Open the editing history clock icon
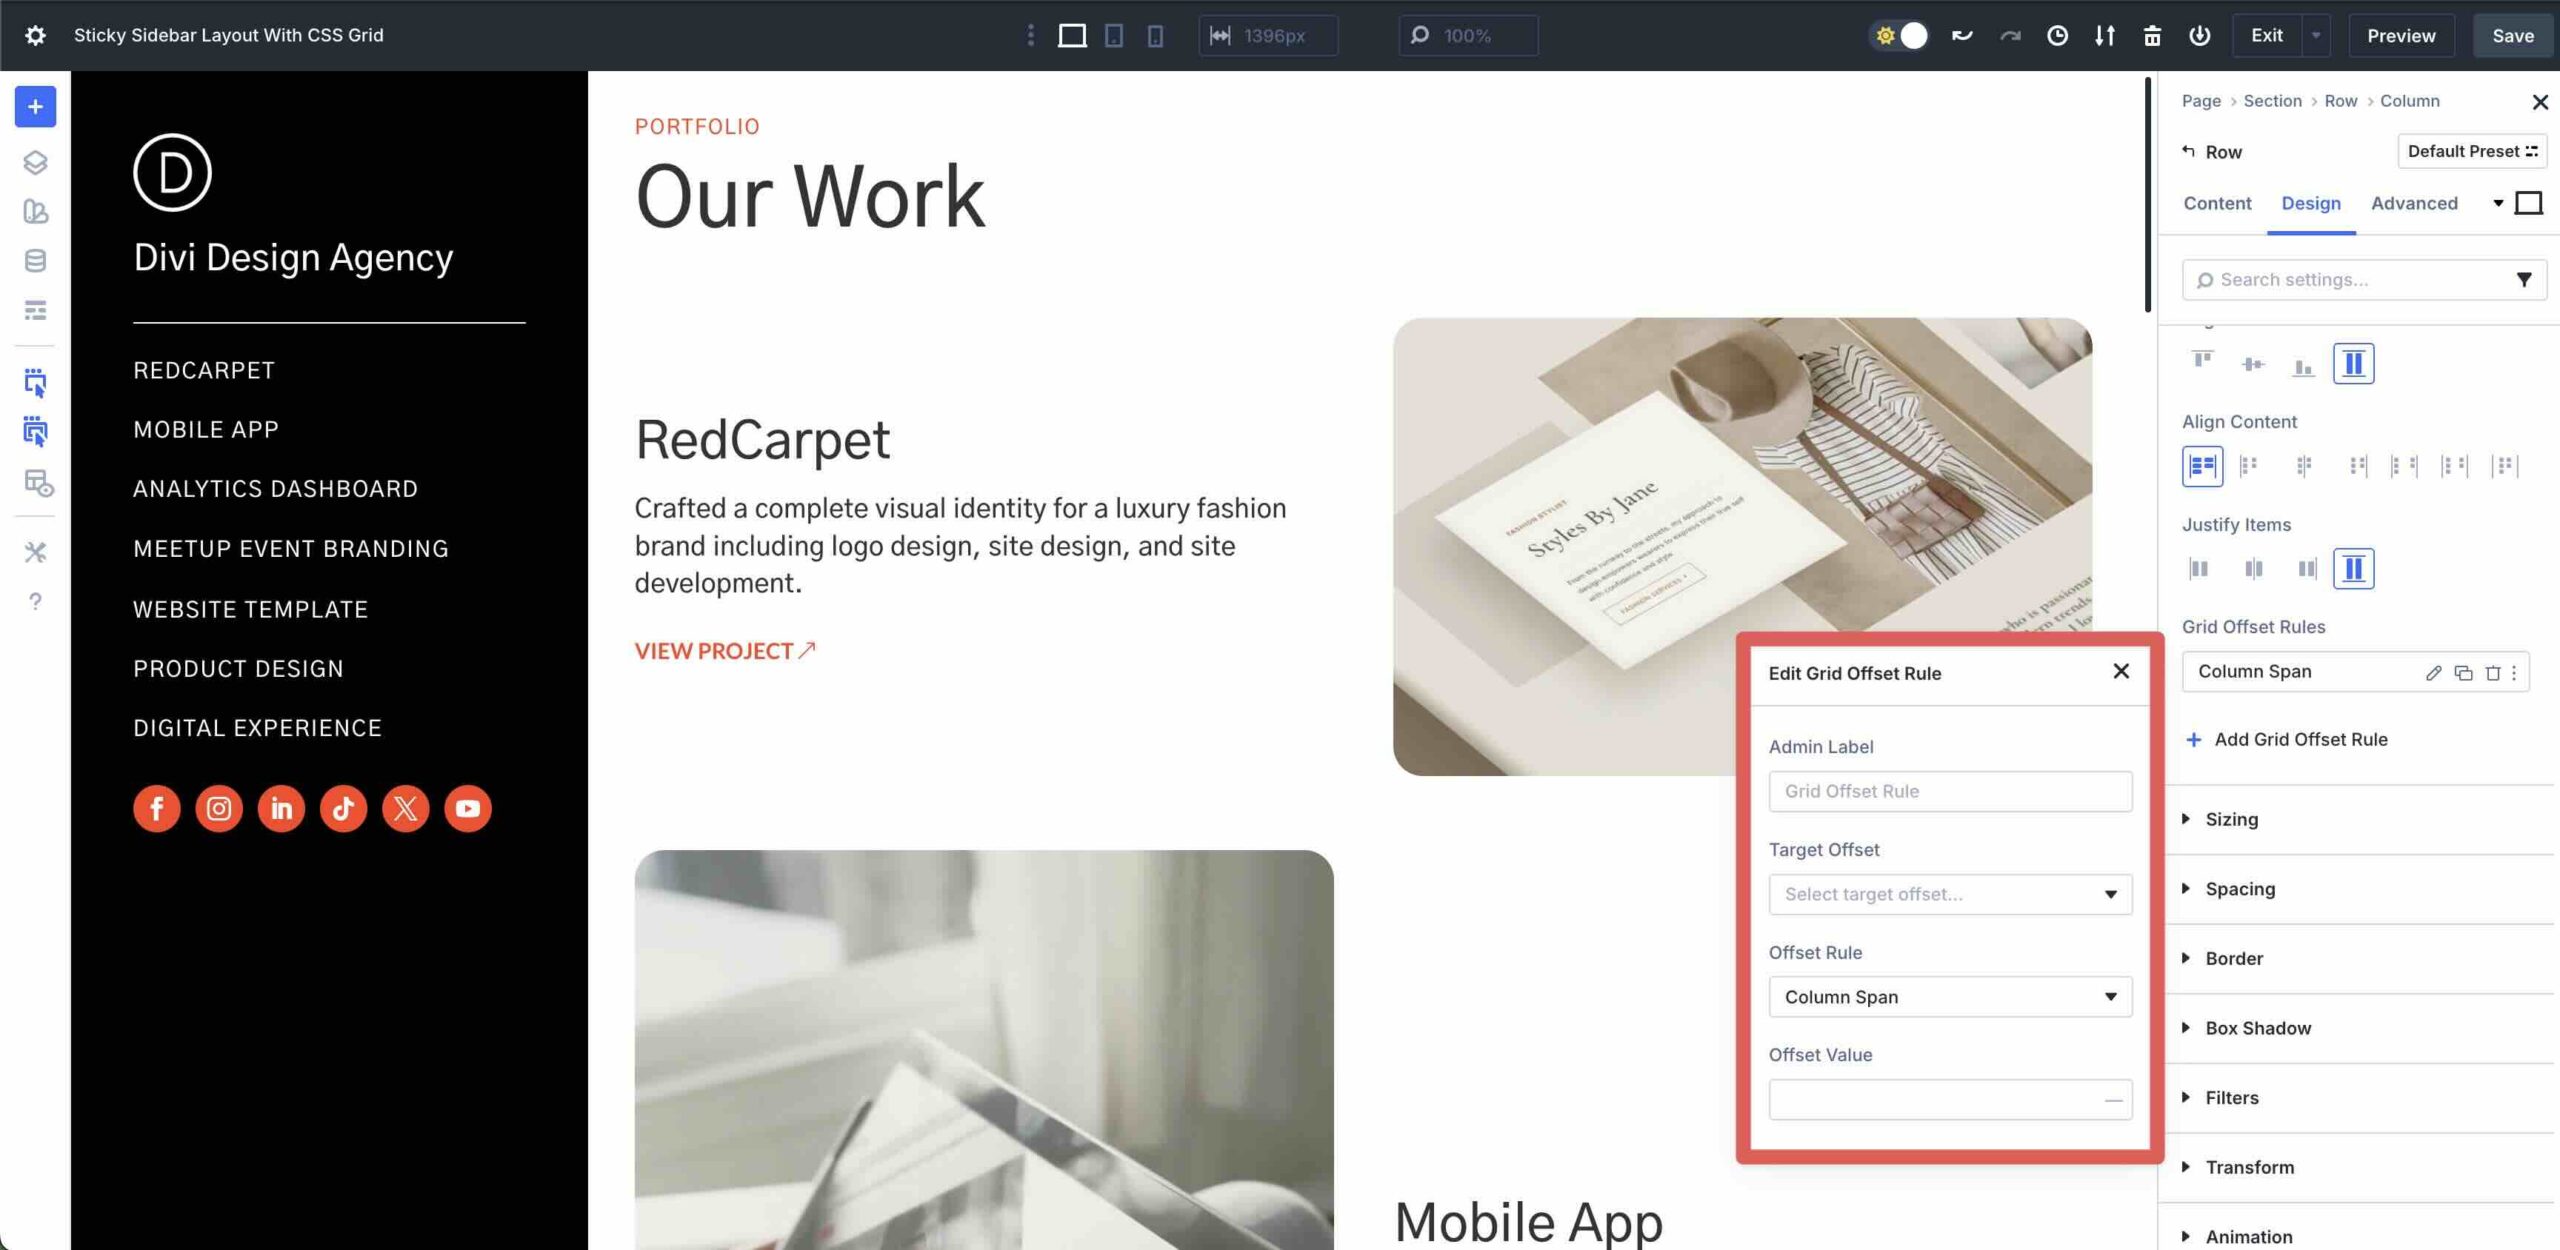2560x1250 pixels. (x=2057, y=35)
